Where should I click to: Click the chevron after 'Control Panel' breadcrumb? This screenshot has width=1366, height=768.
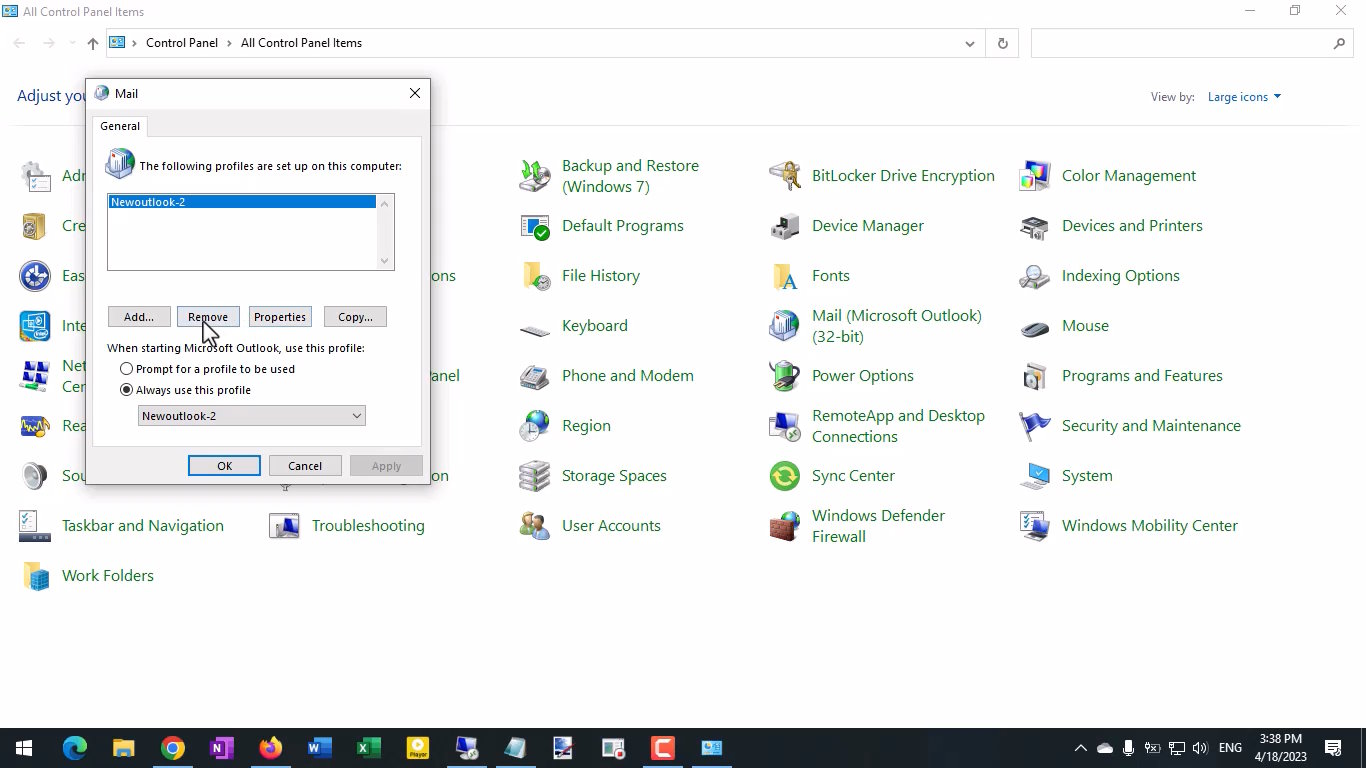pos(230,43)
